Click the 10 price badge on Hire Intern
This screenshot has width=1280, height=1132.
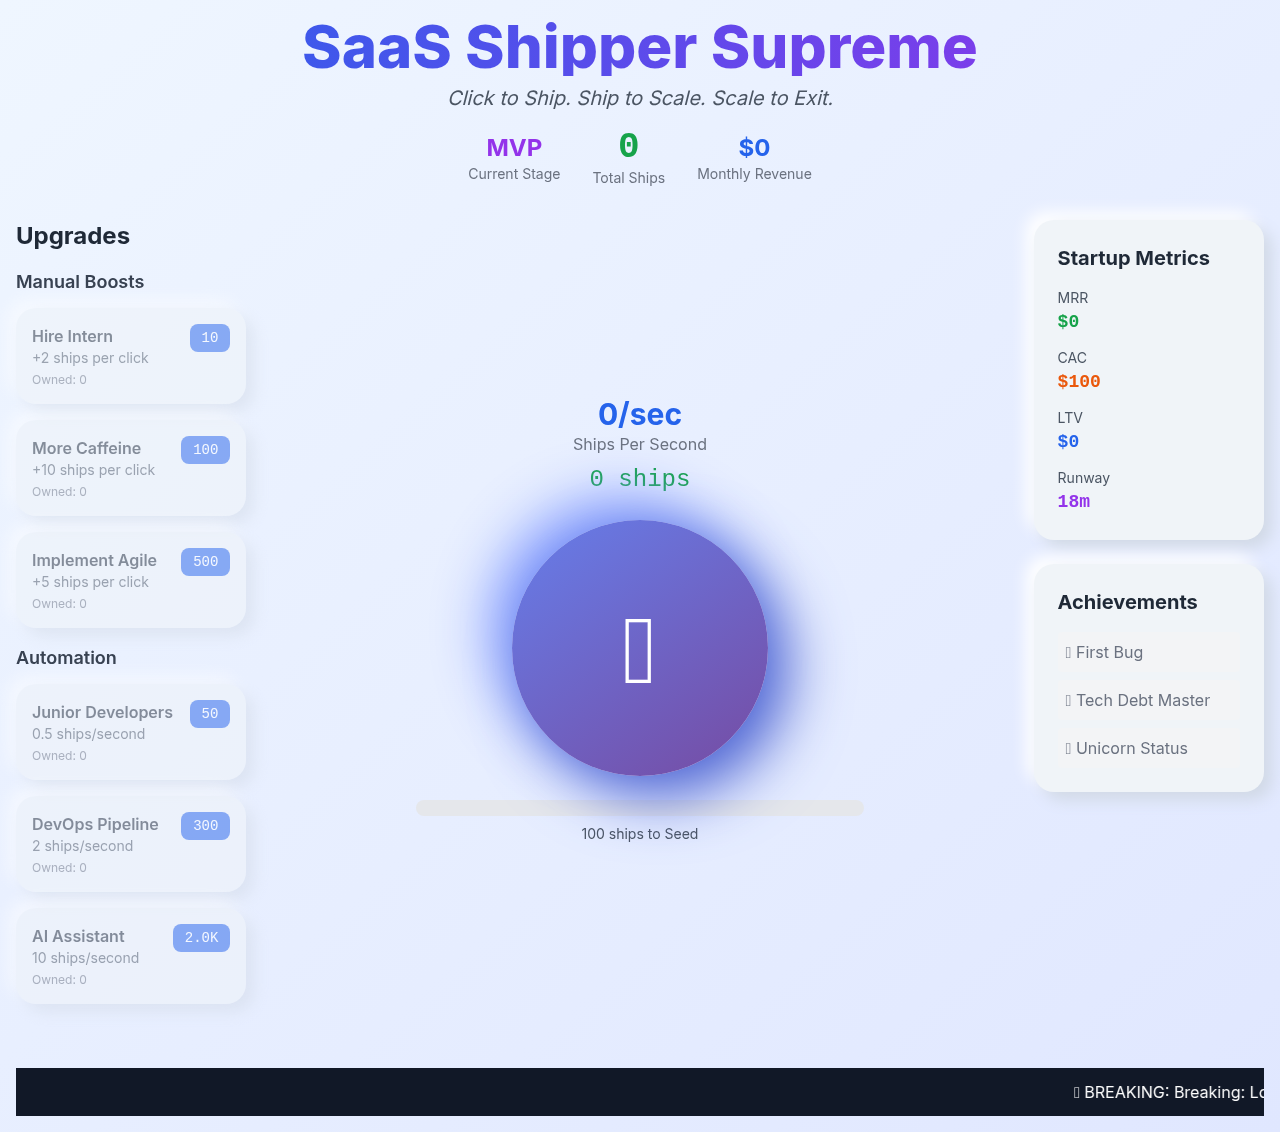(209, 338)
